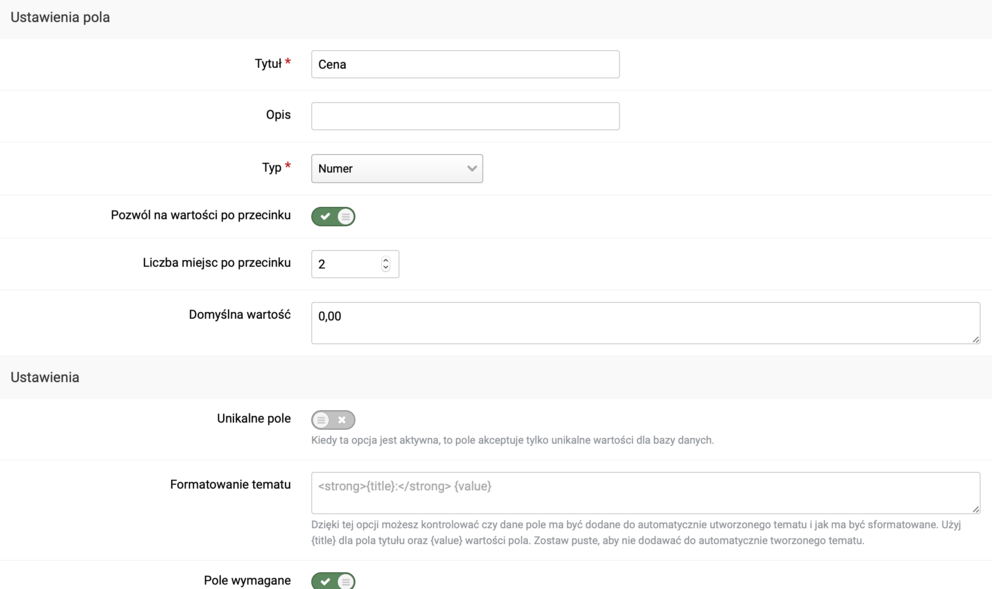Enable the Unikalne pole switch

pyautogui.click(x=333, y=420)
